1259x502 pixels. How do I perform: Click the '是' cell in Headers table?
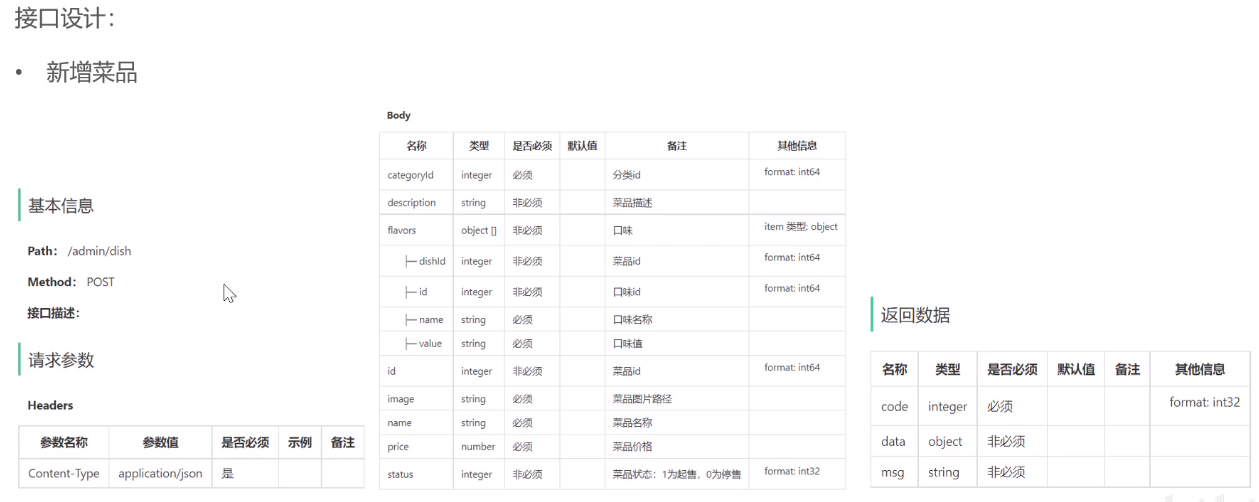[227, 473]
